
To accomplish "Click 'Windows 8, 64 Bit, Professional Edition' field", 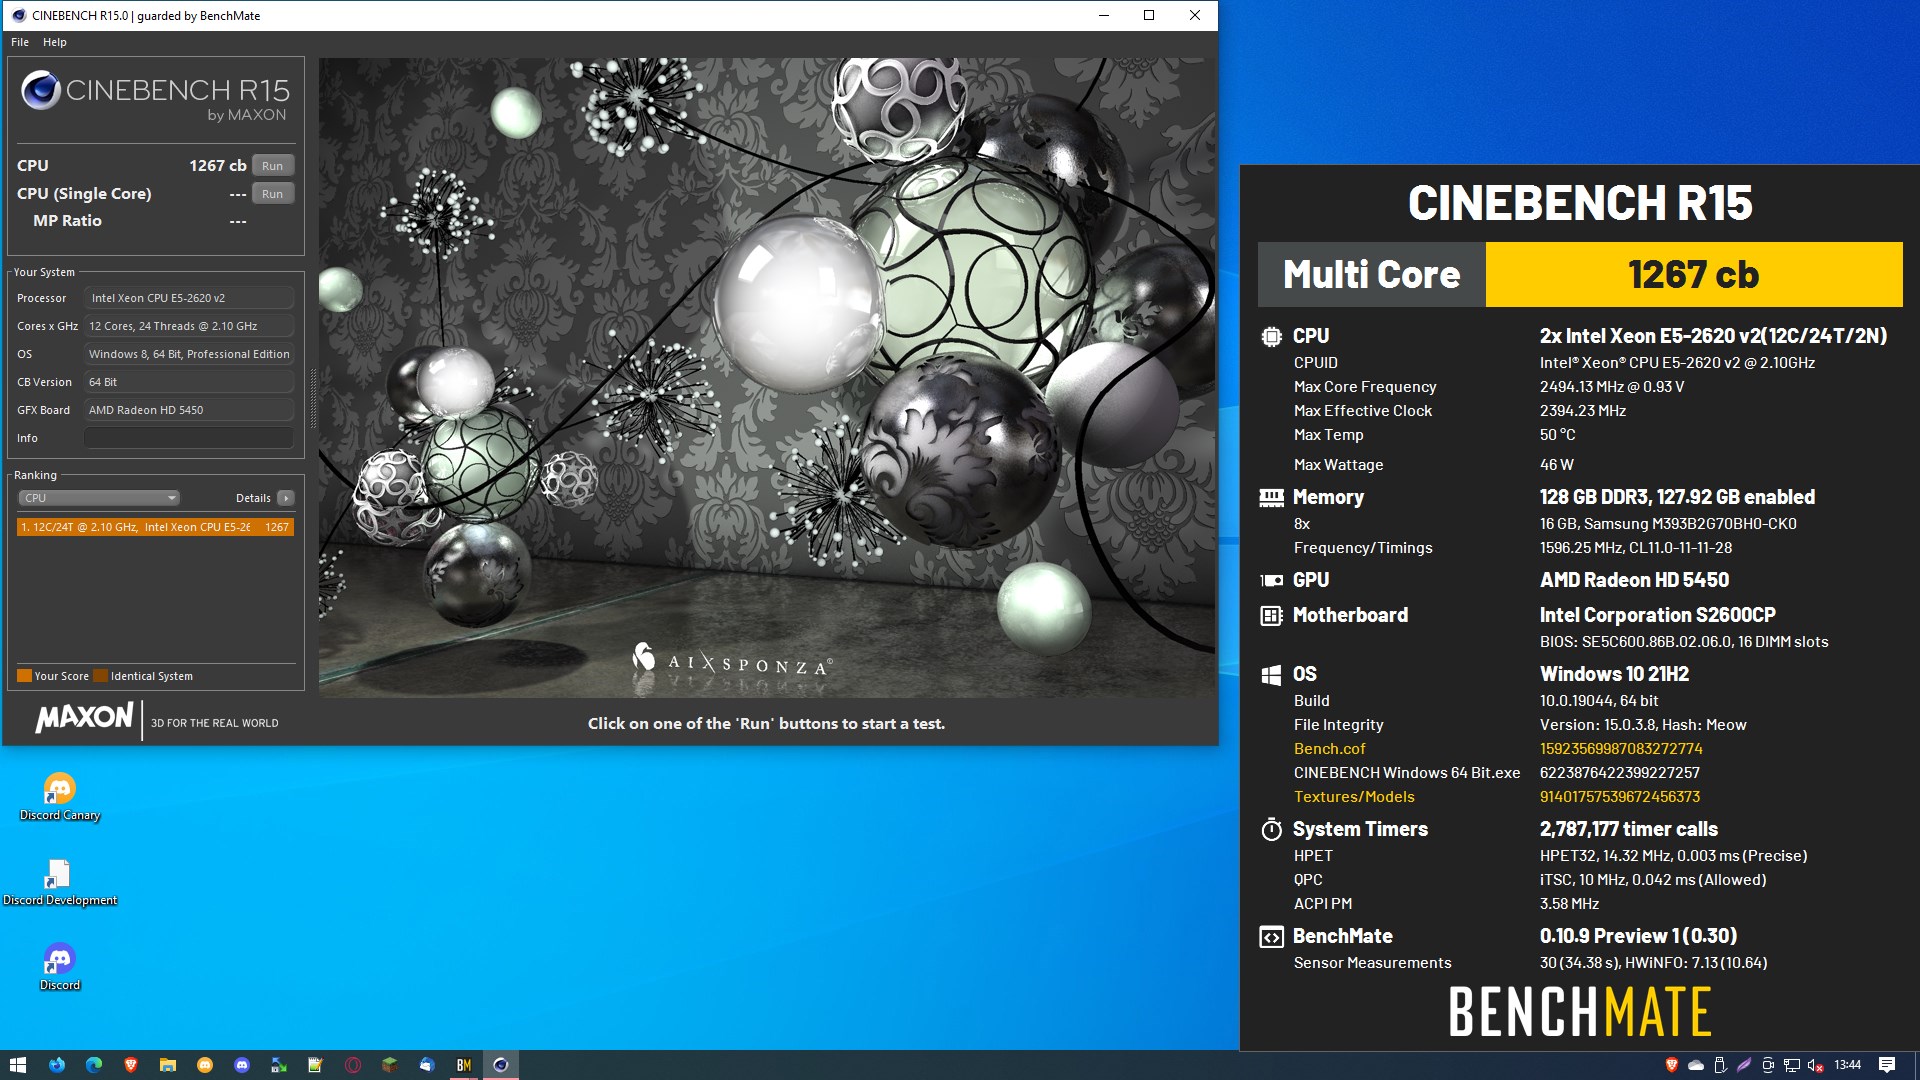I will click(x=189, y=354).
